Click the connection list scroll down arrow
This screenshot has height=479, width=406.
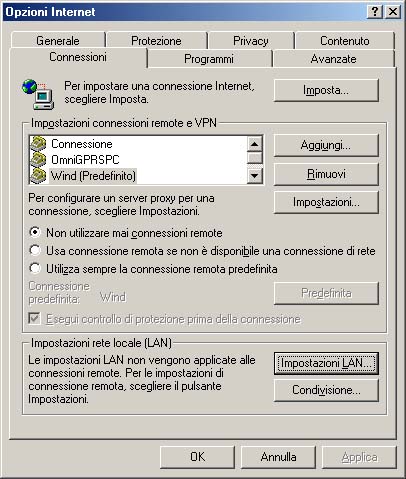click(255, 176)
